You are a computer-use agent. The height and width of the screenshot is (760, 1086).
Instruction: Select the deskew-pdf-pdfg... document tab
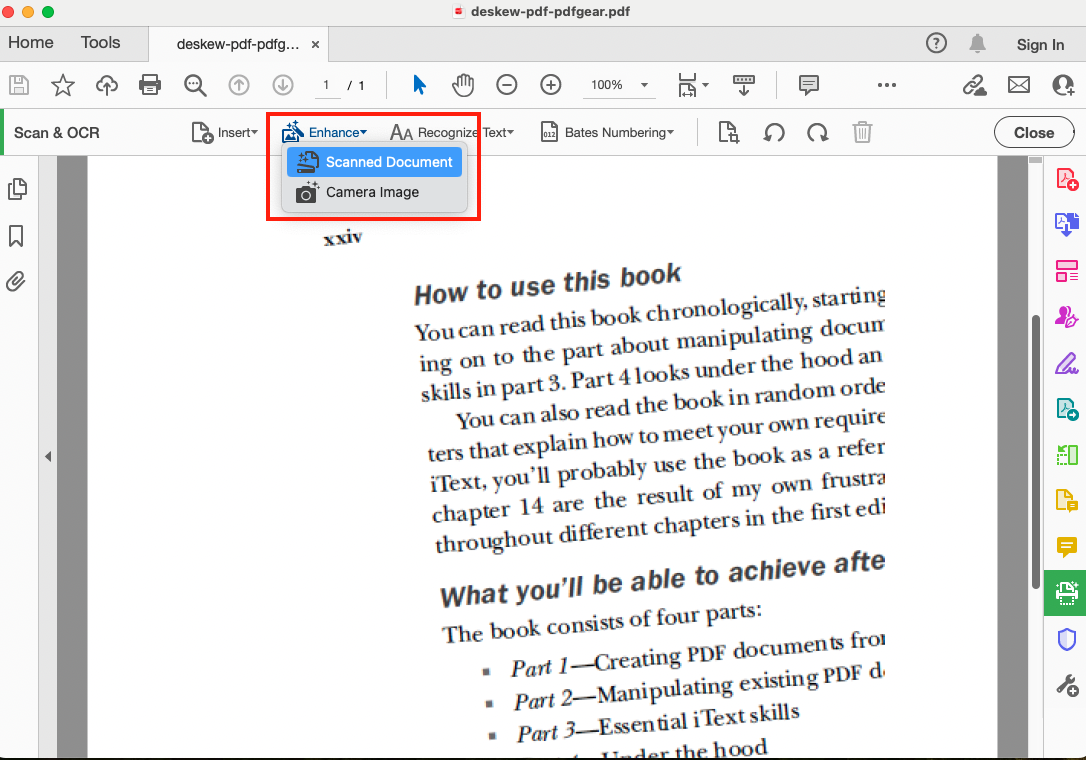coord(238,44)
